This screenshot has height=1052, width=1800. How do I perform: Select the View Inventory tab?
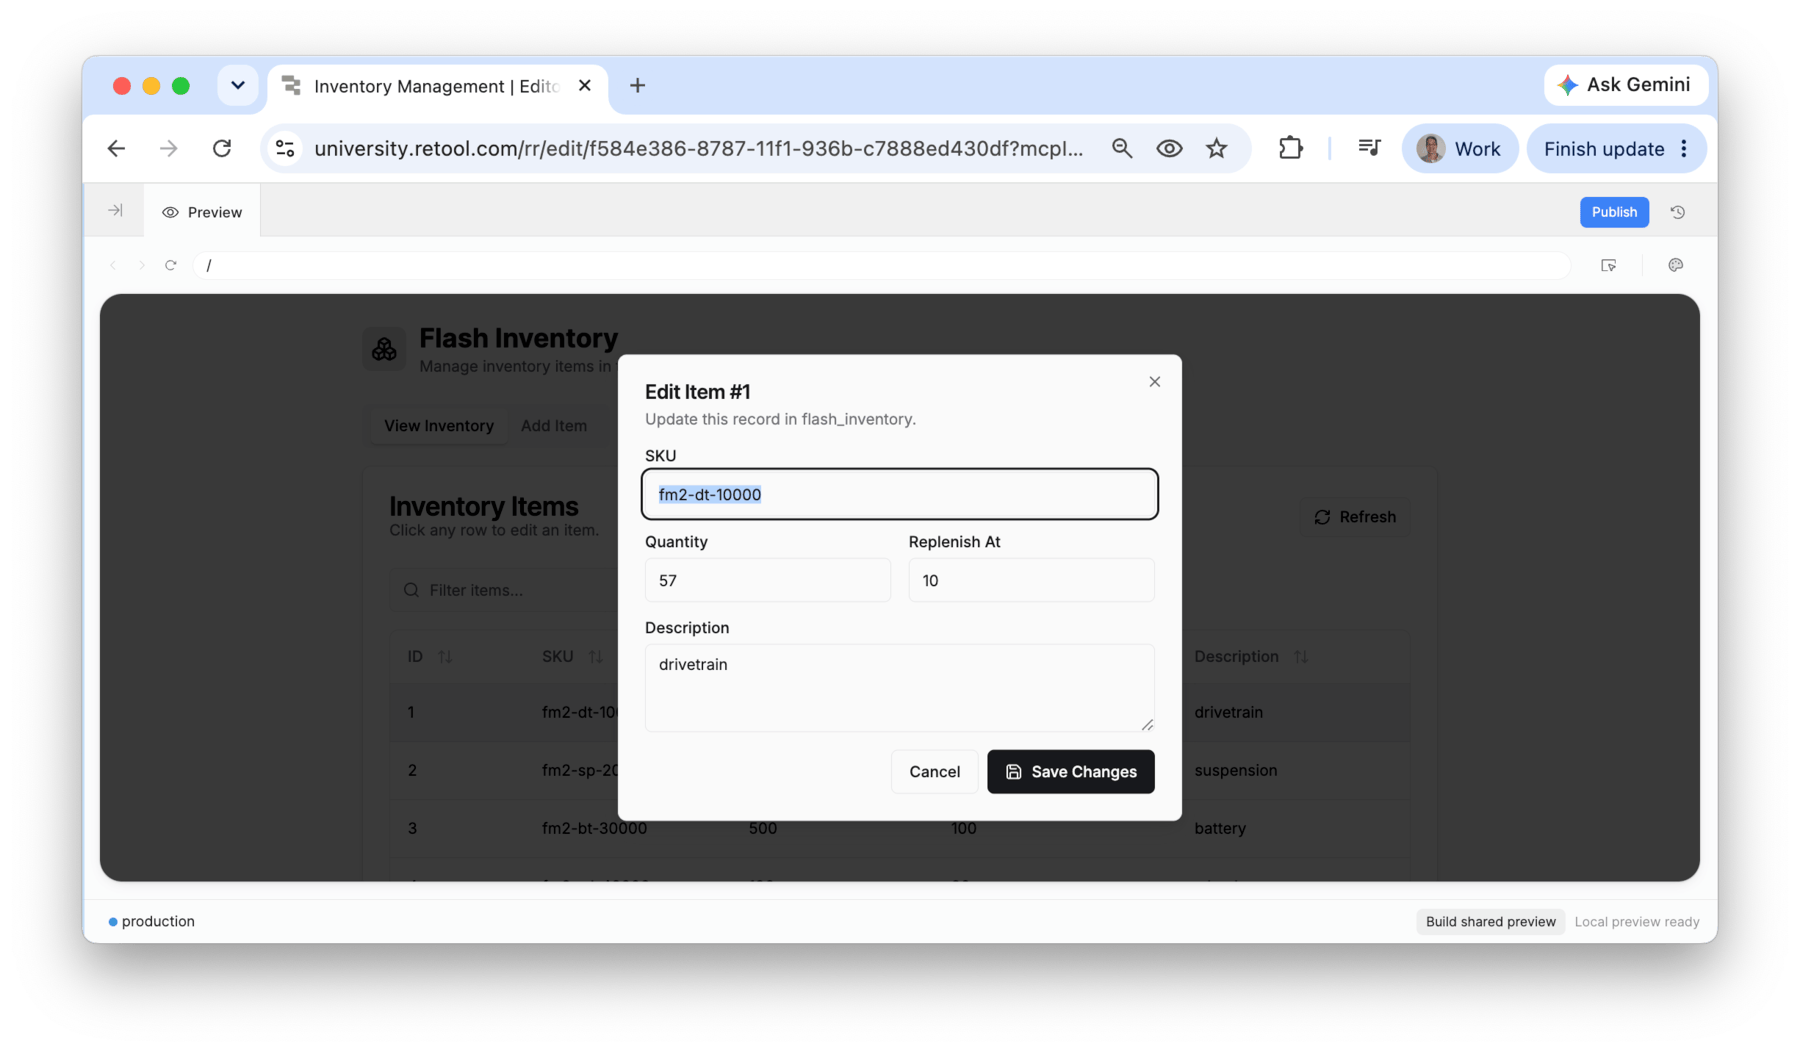pyautogui.click(x=439, y=426)
